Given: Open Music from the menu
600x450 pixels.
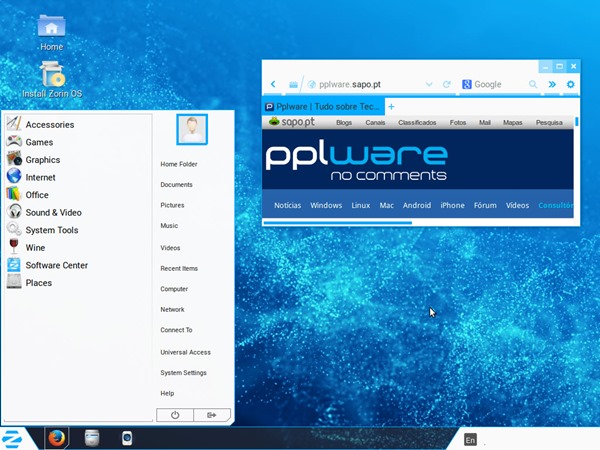Looking at the screenshot, I should (x=169, y=226).
